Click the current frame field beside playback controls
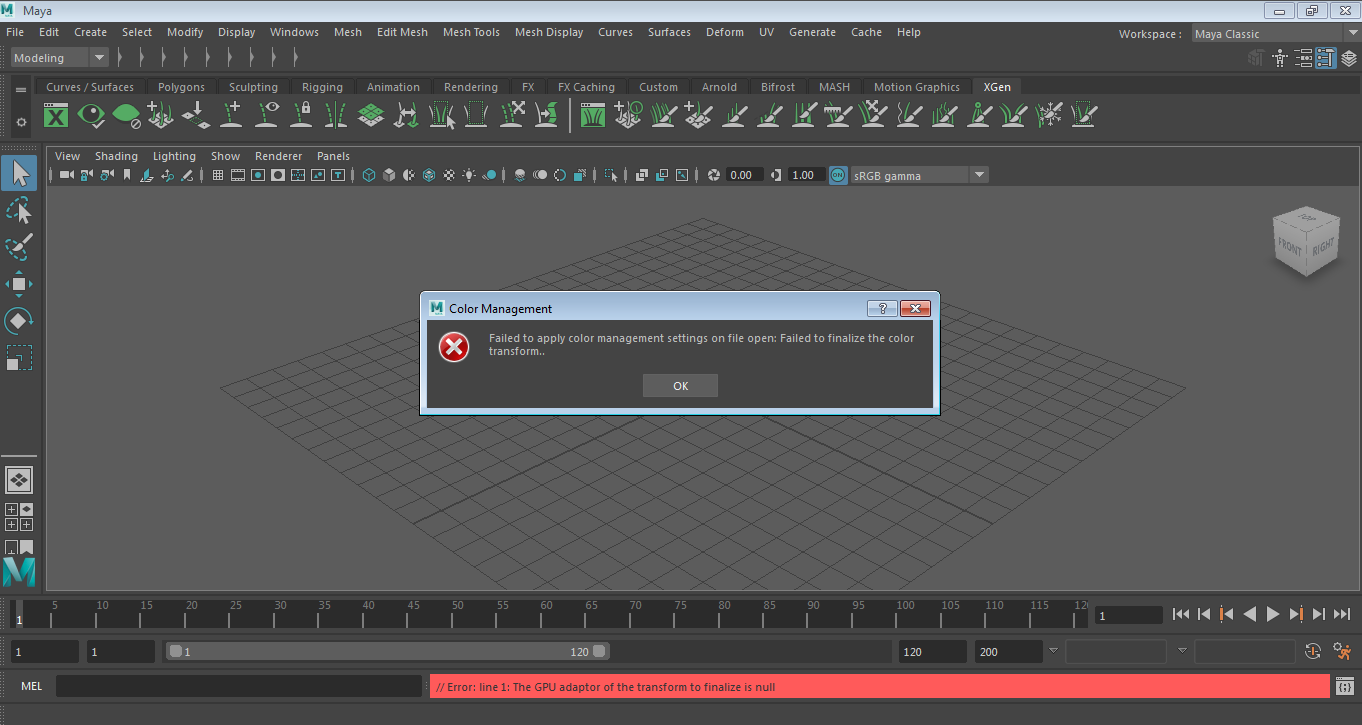 pyautogui.click(x=1128, y=616)
